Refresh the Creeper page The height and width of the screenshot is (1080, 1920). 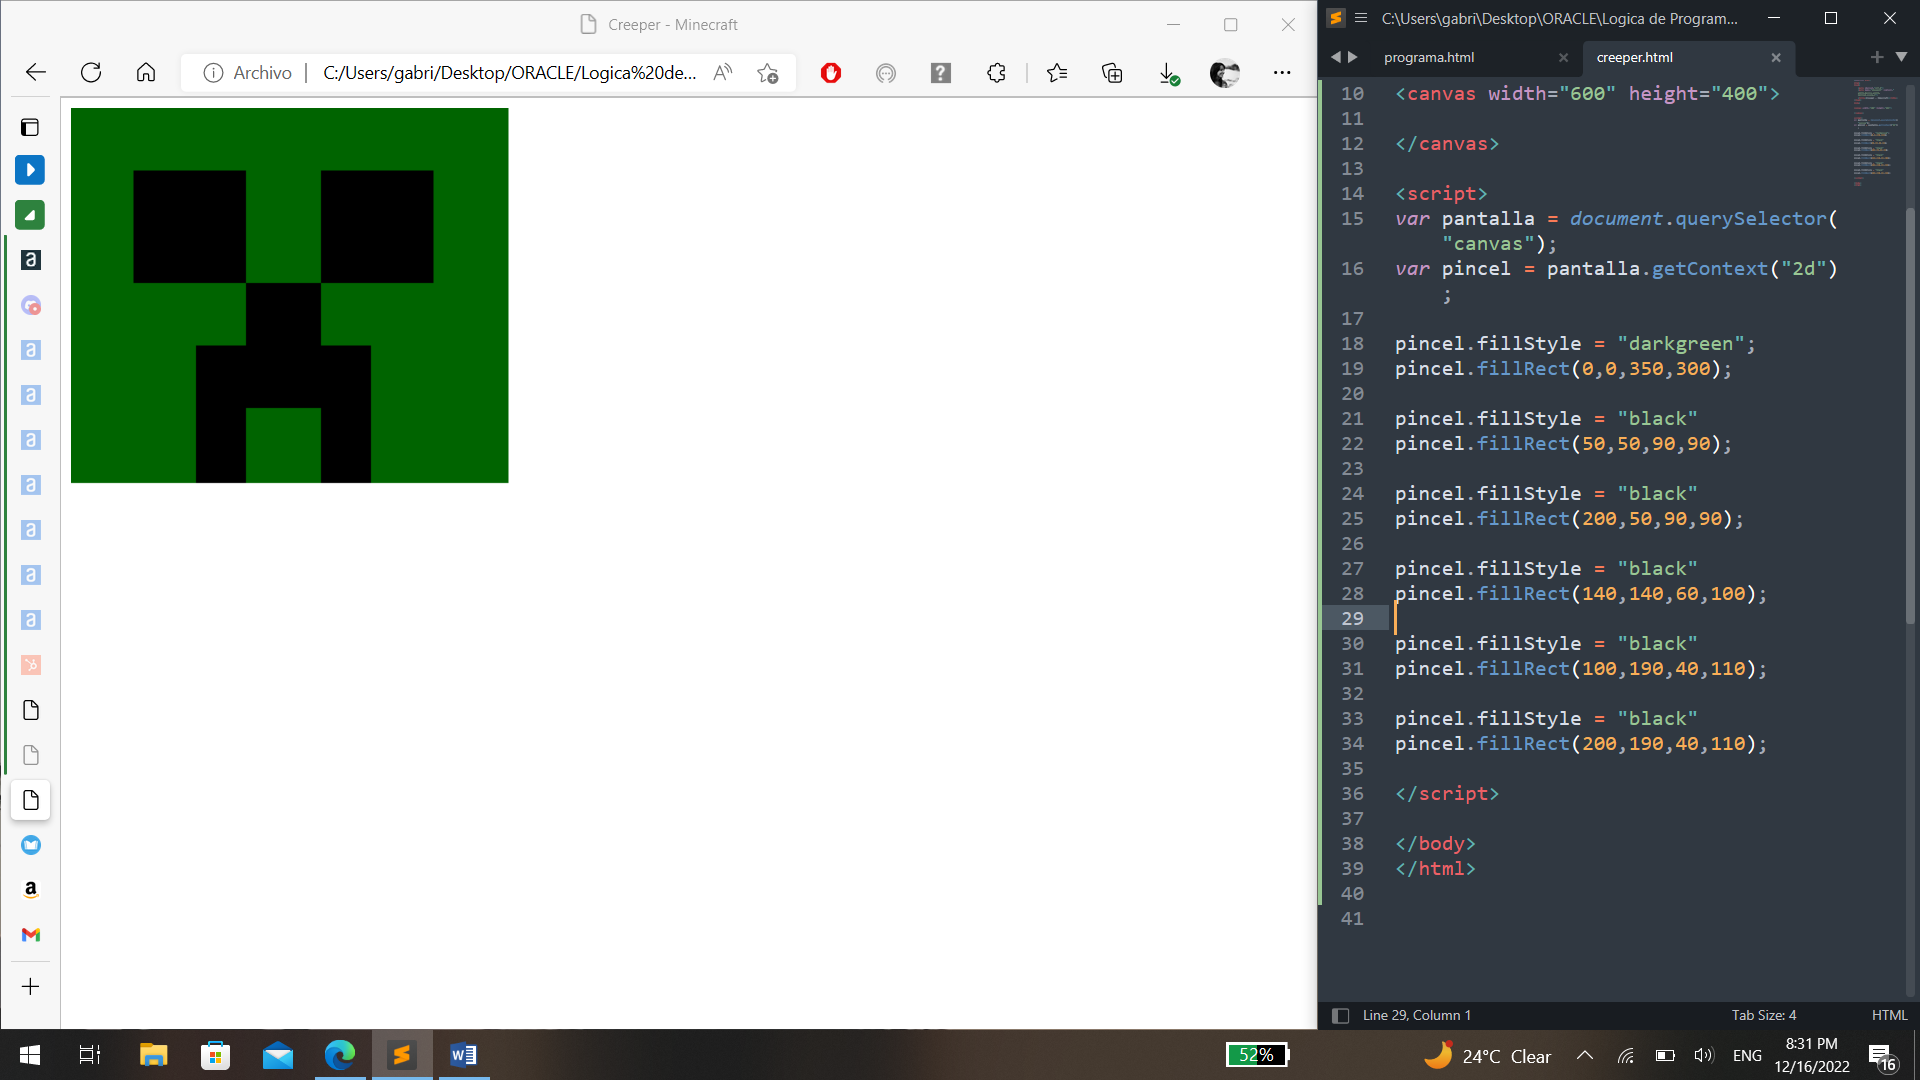point(91,72)
